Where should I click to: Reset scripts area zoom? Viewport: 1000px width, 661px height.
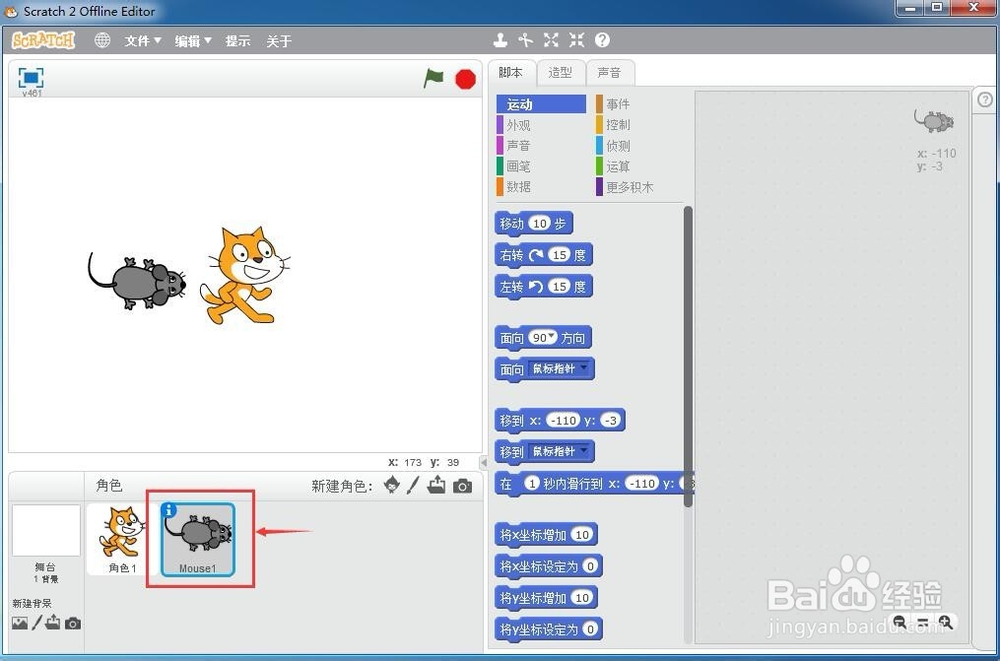(923, 622)
